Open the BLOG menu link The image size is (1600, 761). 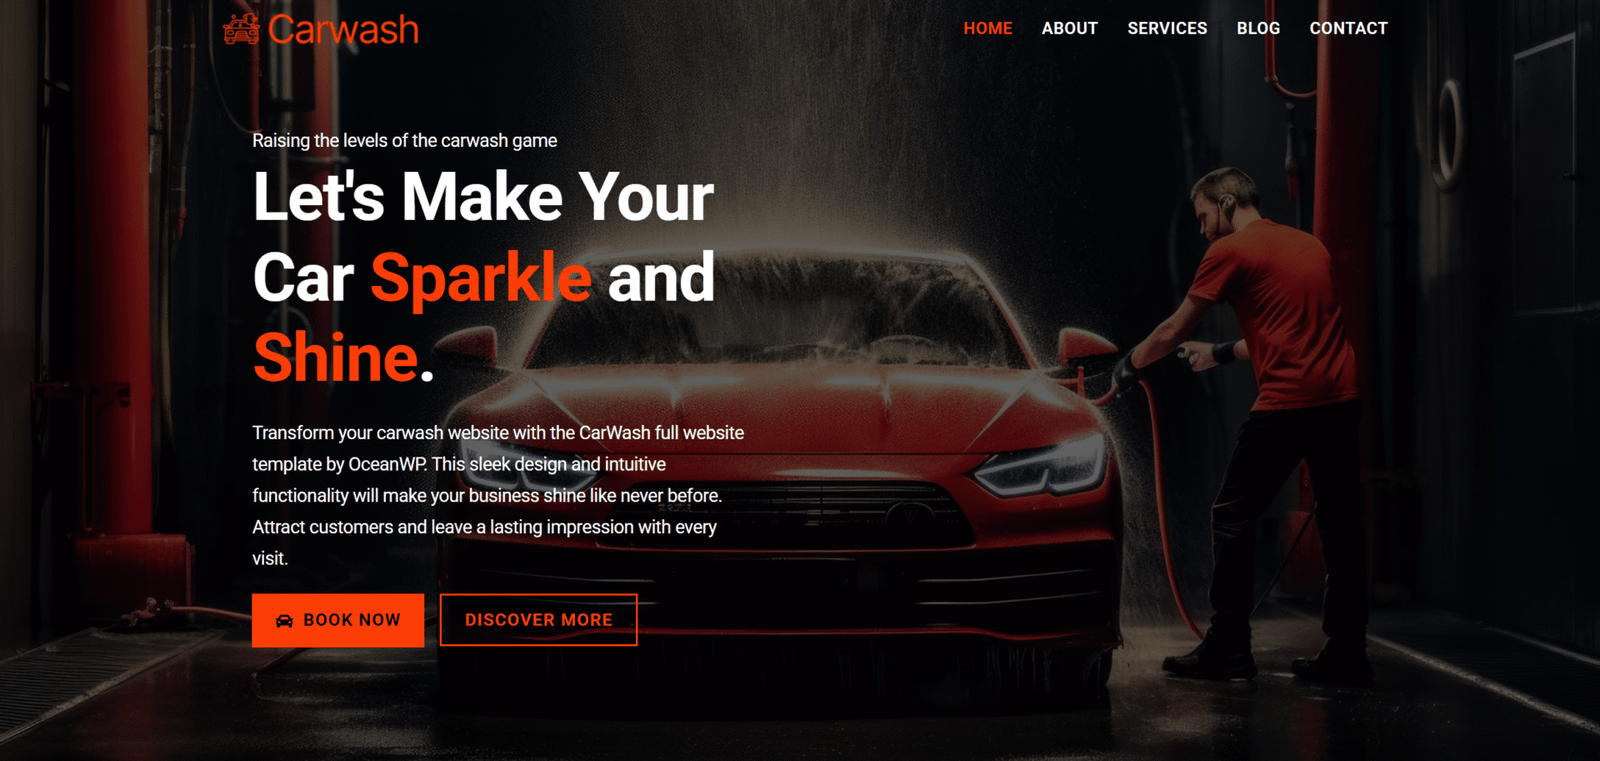(1258, 28)
